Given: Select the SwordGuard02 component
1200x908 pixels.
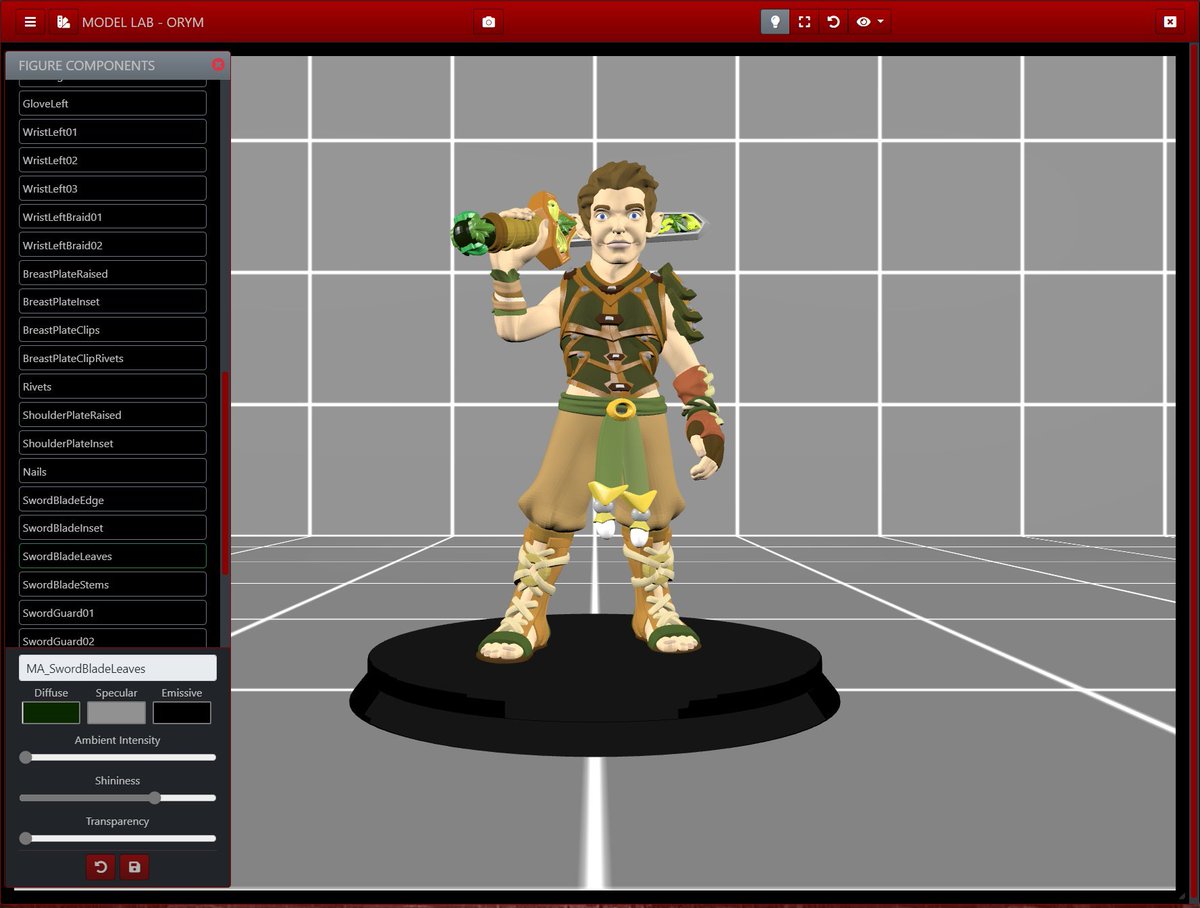Looking at the screenshot, I should [x=113, y=639].
